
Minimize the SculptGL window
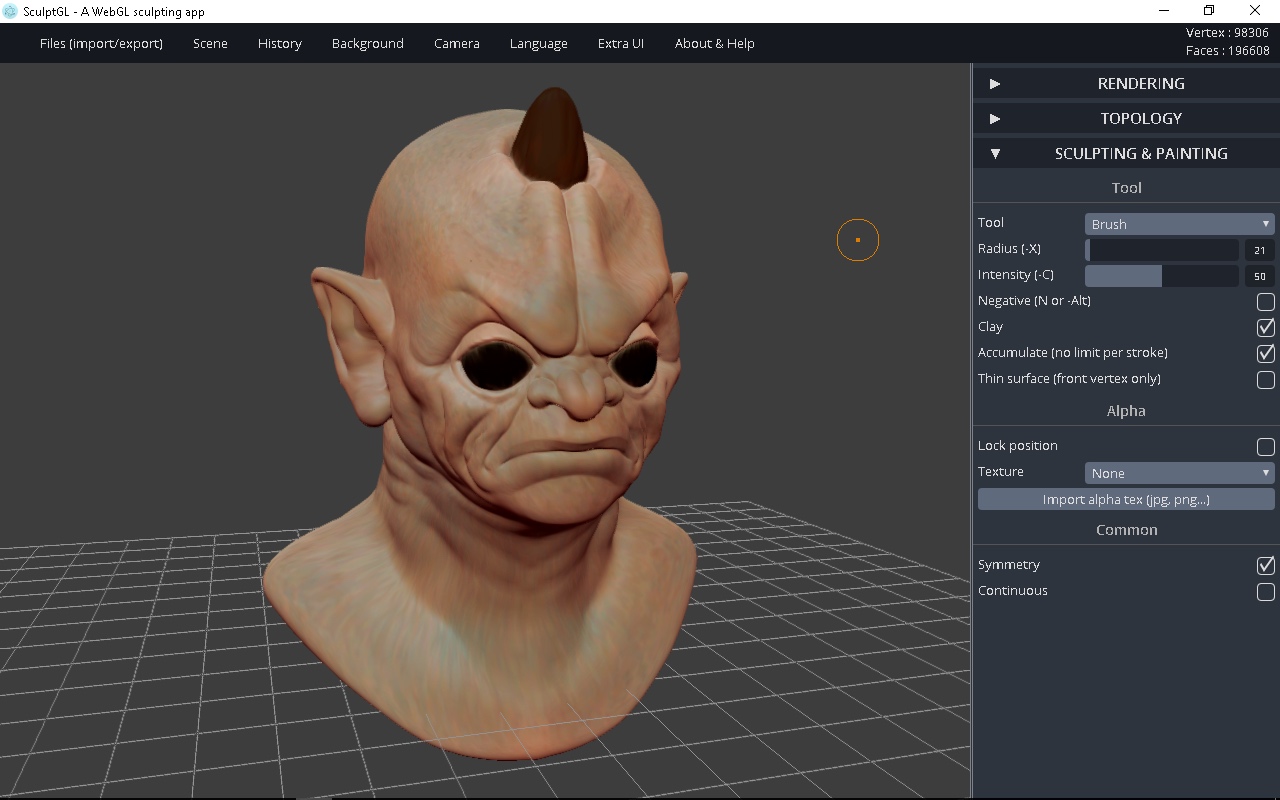click(x=1164, y=10)
